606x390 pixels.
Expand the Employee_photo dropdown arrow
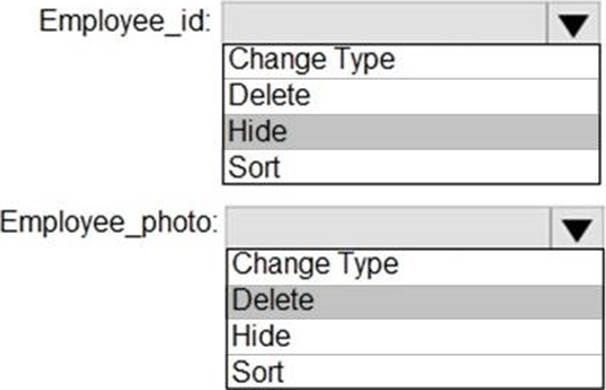coord(577,228)
